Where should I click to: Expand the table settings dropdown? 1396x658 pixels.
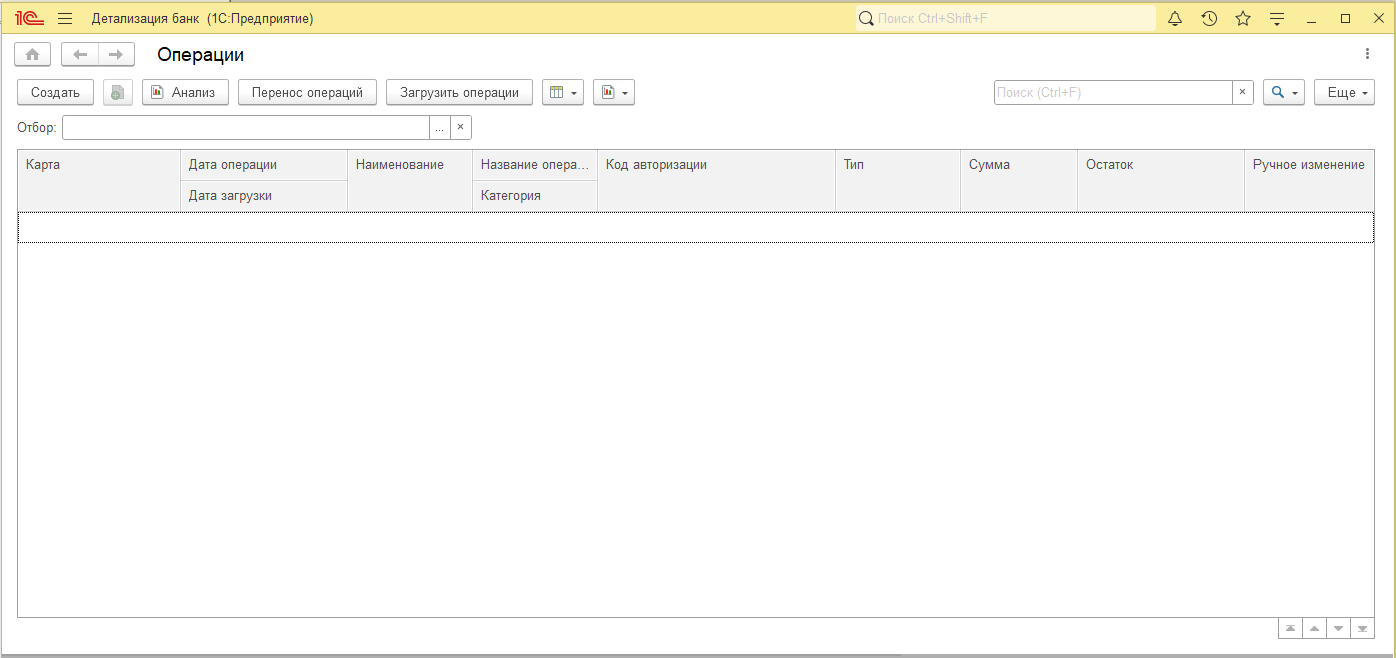(563, 92)
